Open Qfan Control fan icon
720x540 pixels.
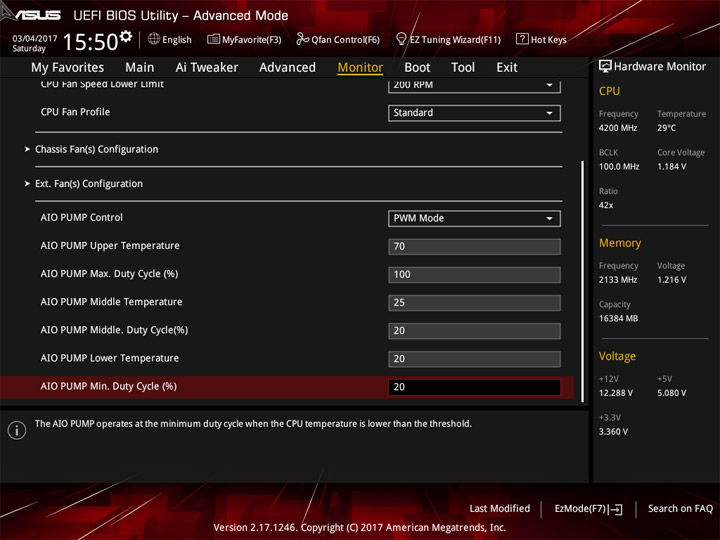tap(302, 39)
